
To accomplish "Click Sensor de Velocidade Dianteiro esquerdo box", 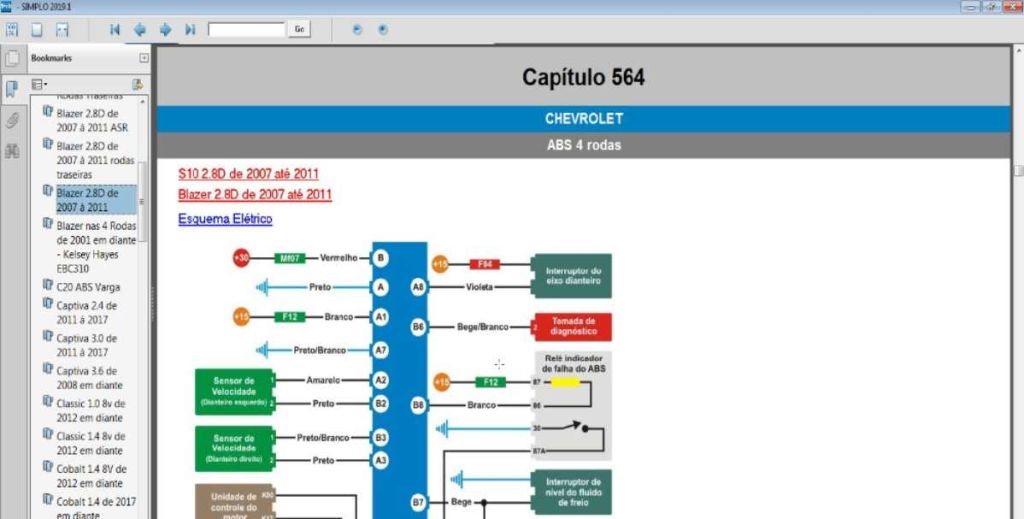I will (x=234, y=392).
